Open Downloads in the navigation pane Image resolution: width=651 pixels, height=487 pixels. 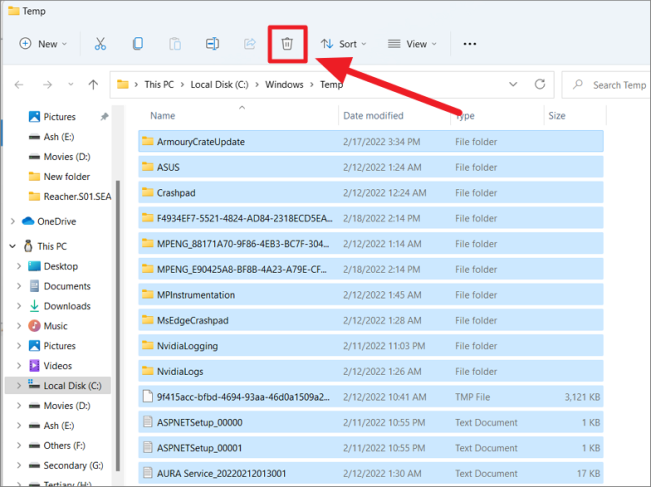coord(66,306)
